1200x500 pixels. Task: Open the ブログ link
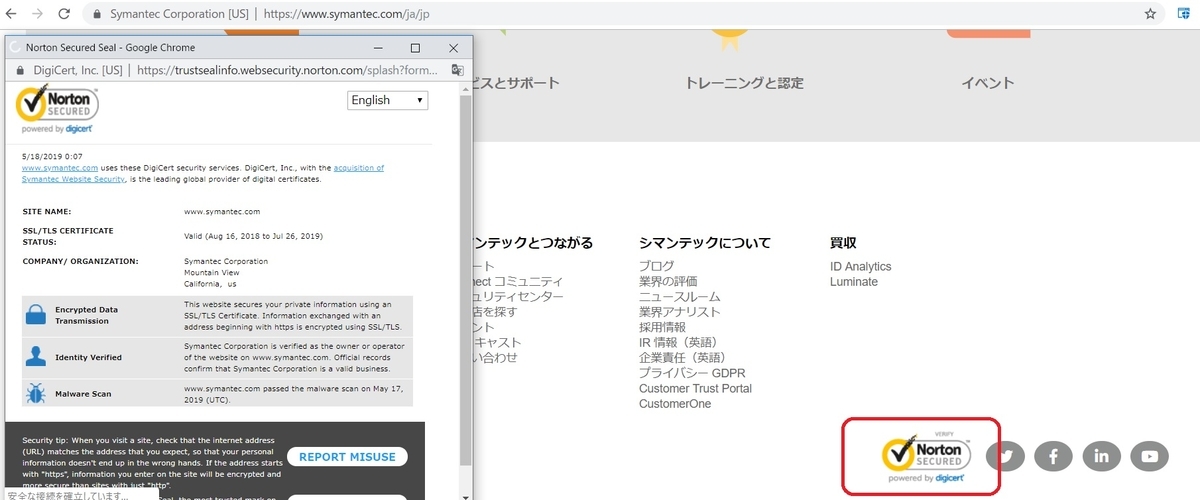pos(656,267)
